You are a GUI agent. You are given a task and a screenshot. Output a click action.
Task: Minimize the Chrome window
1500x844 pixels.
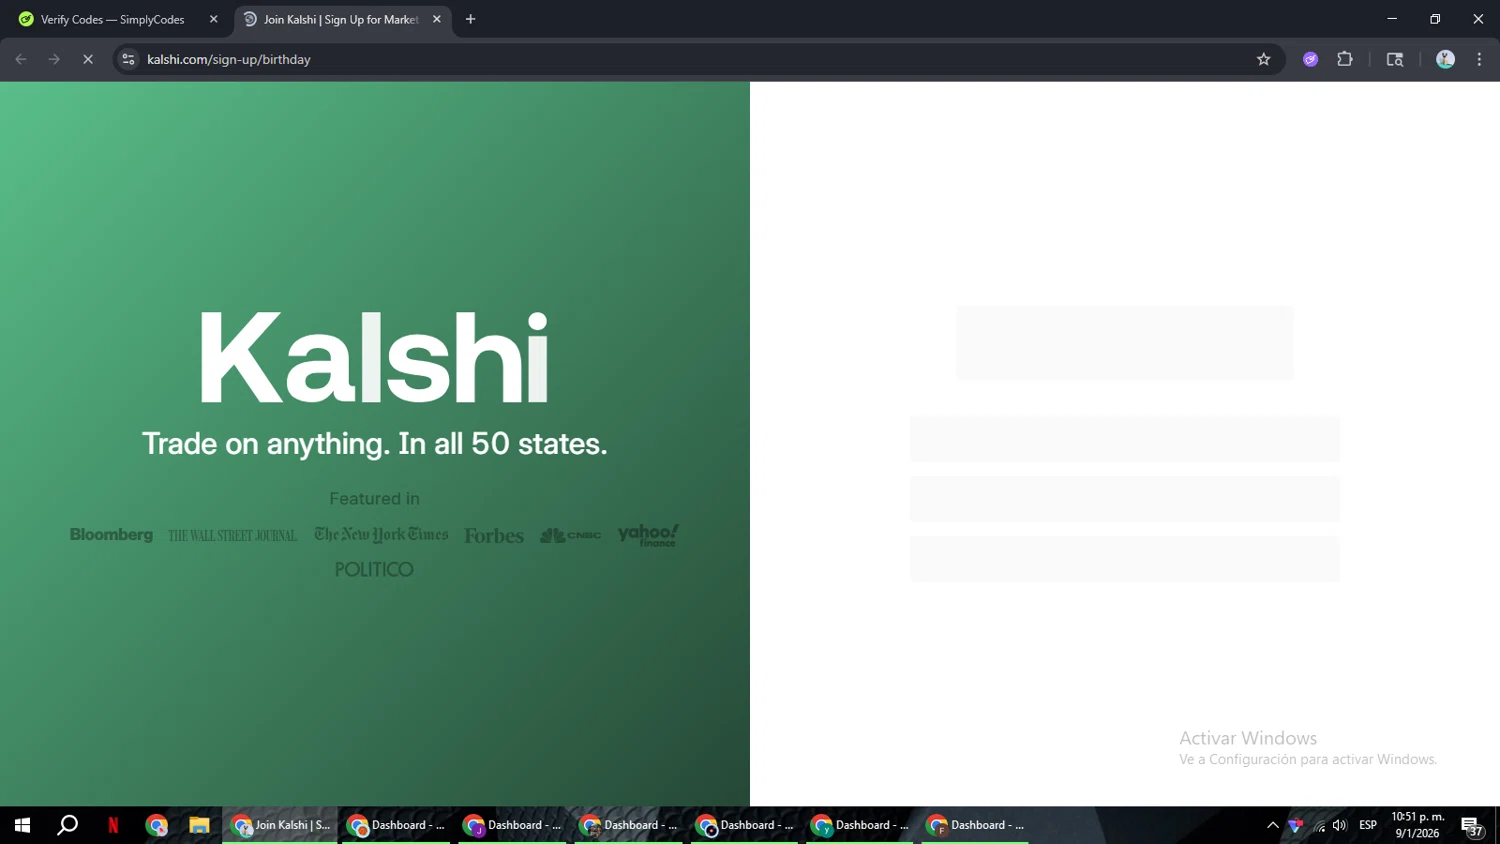click(x=1392, y=19)
